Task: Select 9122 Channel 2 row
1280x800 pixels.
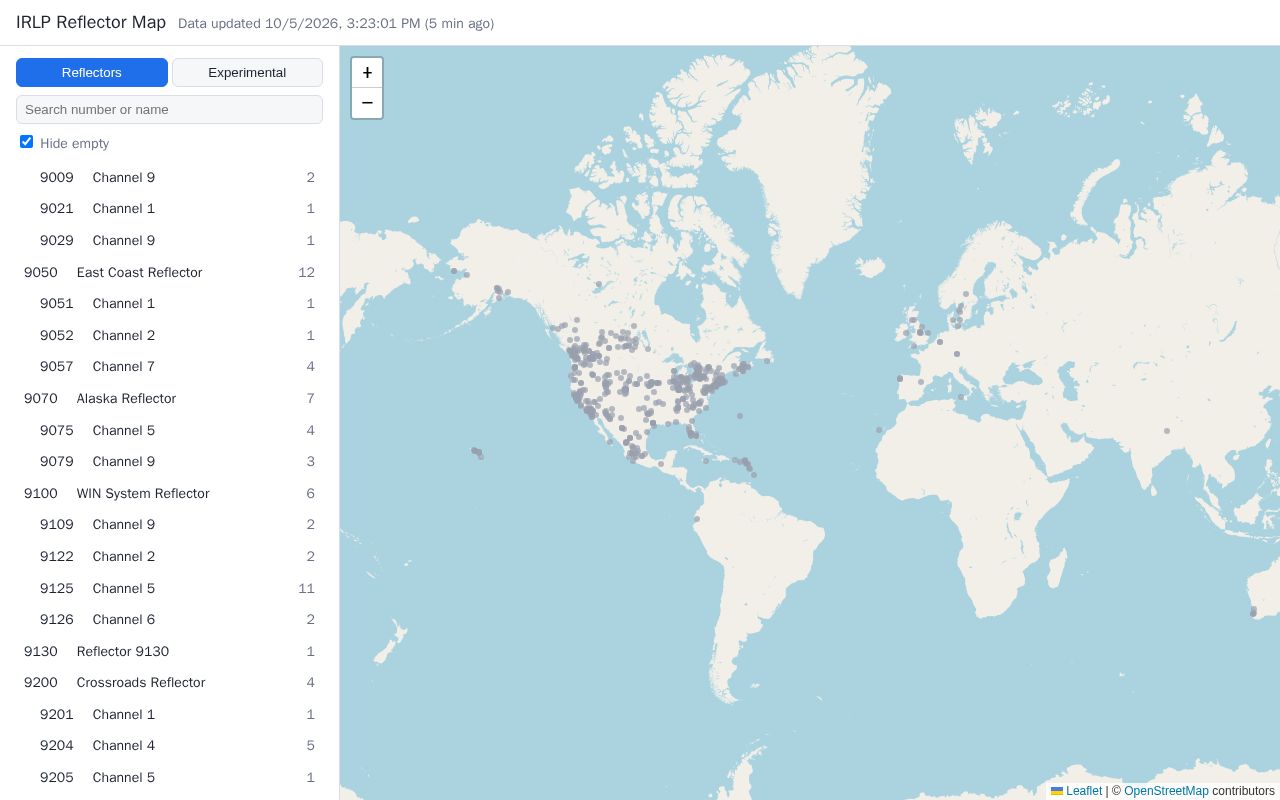Action: [x=169, y=556]
